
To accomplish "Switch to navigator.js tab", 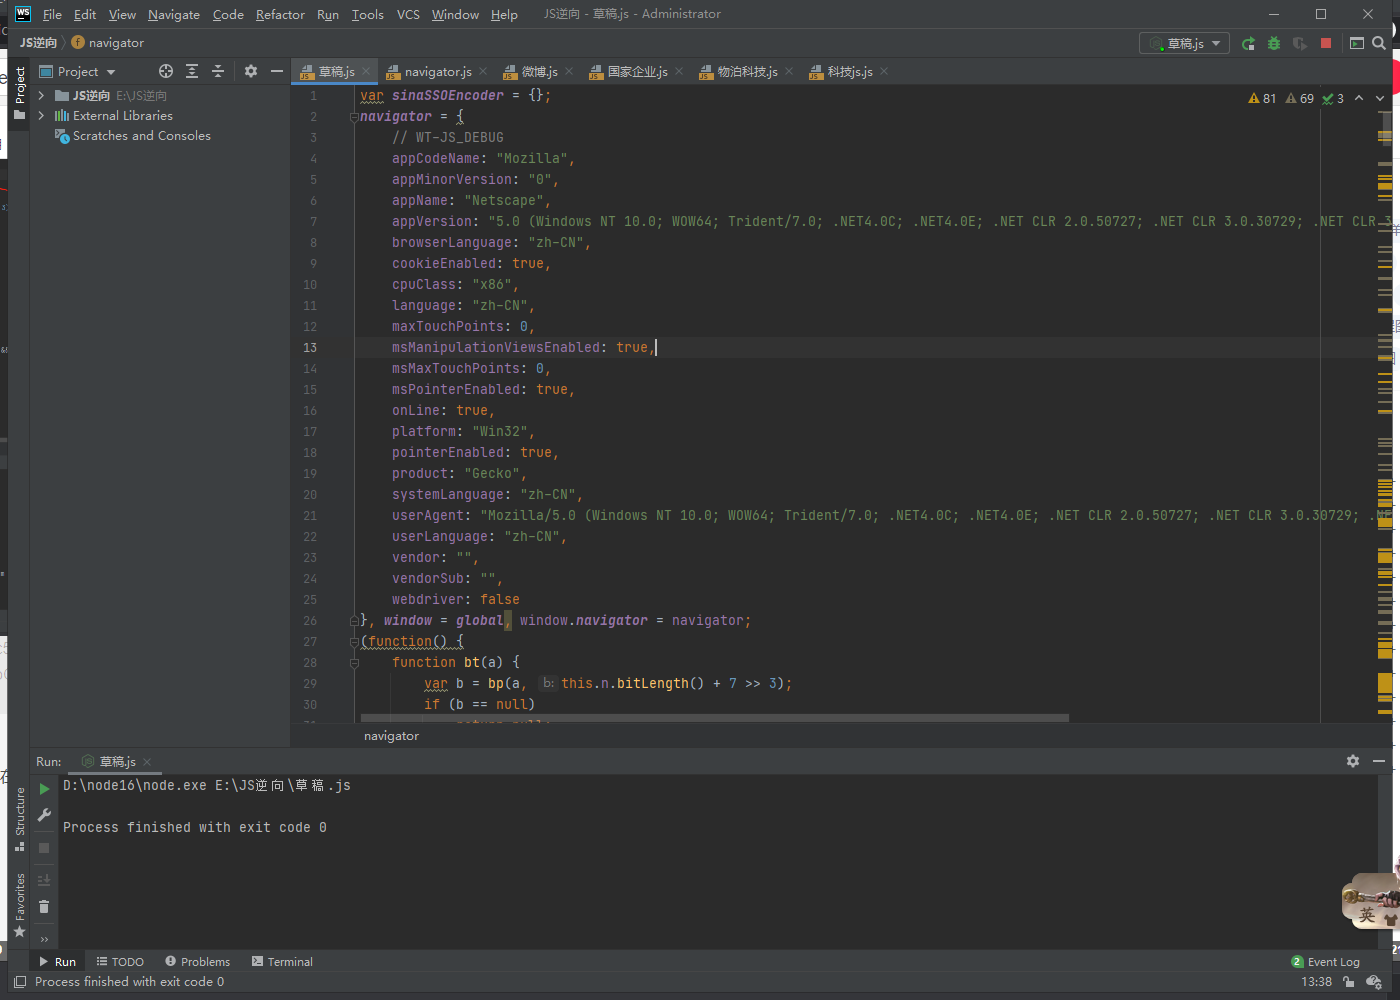I will [437, 71].
